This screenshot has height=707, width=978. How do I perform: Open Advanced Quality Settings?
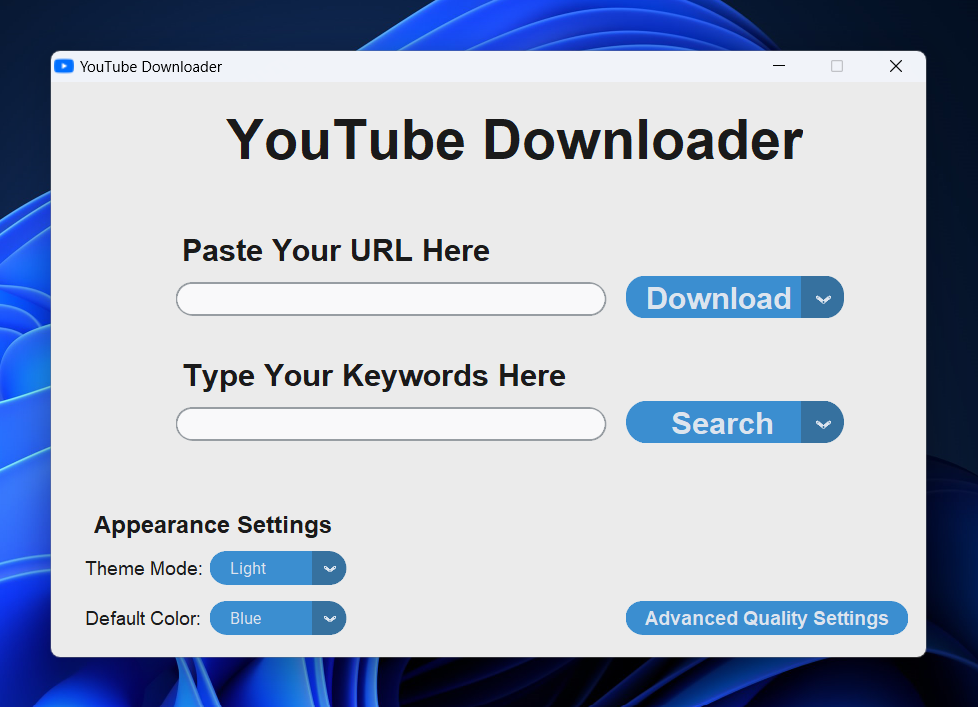(x=767, y=618)
